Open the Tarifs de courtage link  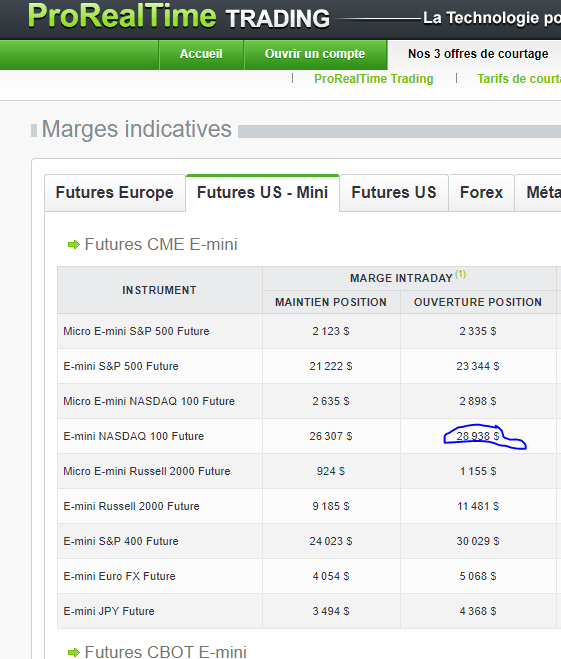519,79
